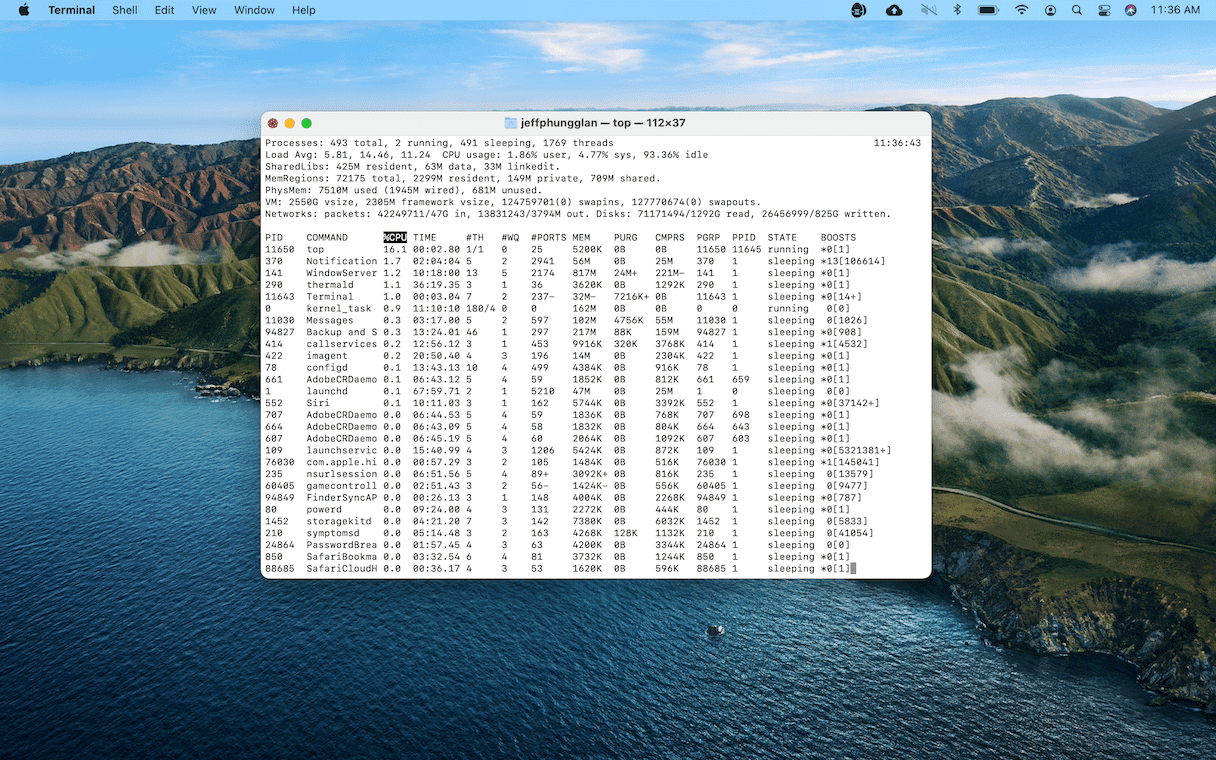Click the bold Terminal app menu

[72, 10]
